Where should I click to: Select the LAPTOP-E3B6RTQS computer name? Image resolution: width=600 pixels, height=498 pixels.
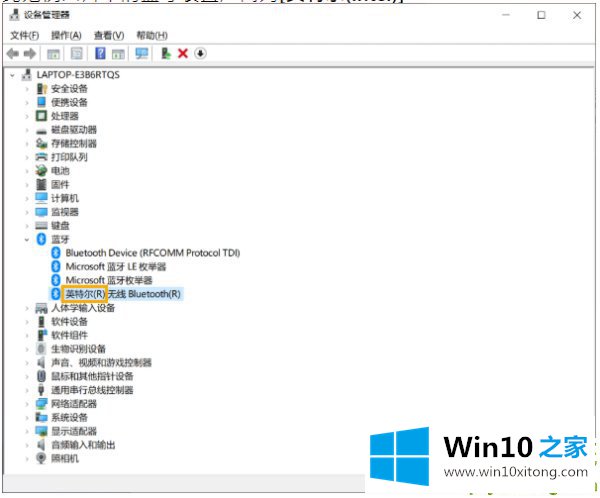[x=78, y=75]
